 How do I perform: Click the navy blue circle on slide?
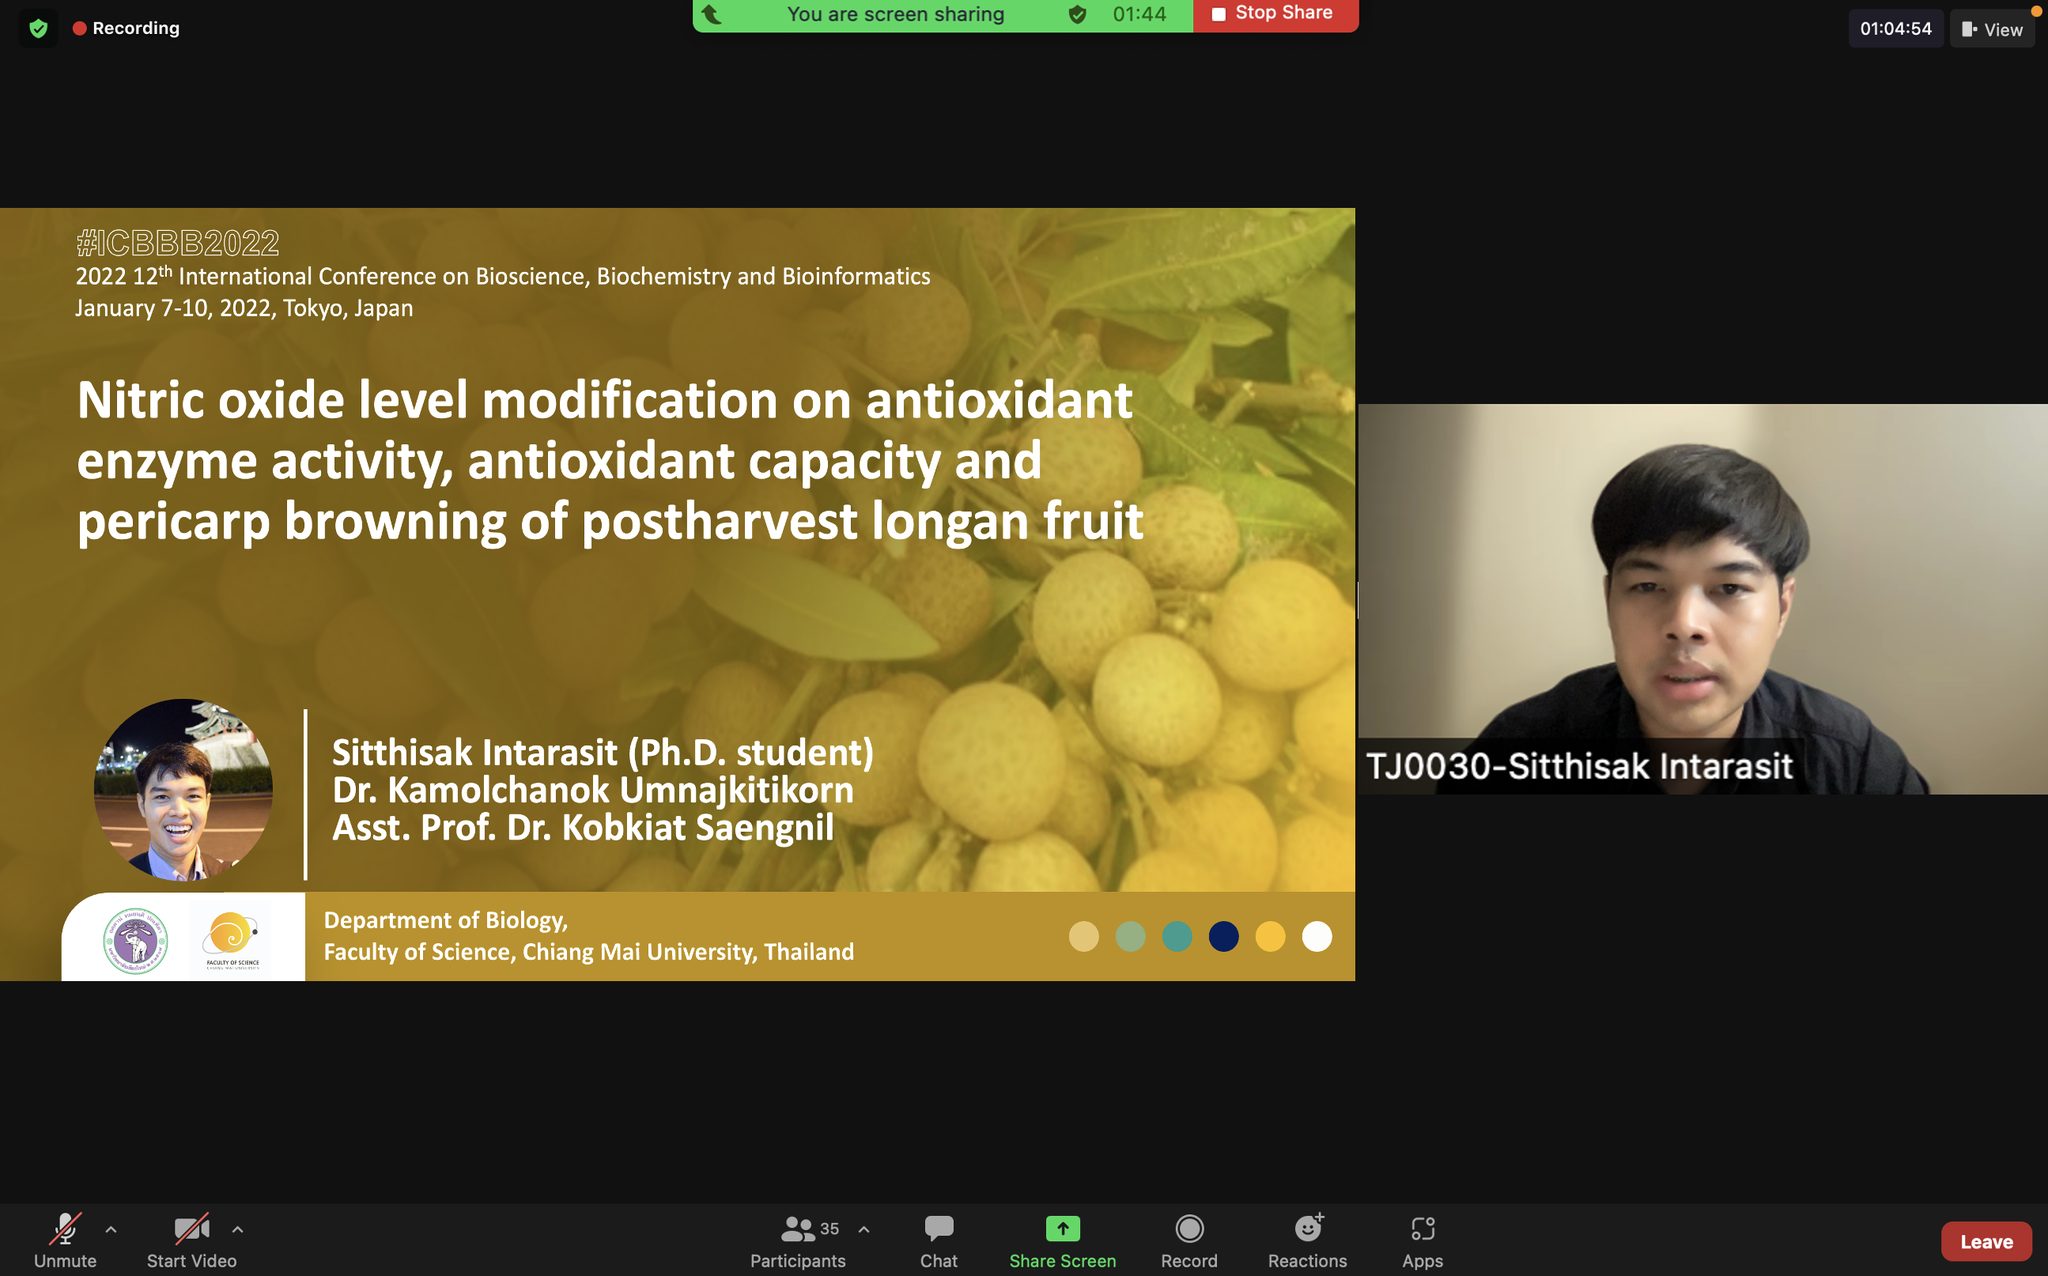click(1223, 936)
